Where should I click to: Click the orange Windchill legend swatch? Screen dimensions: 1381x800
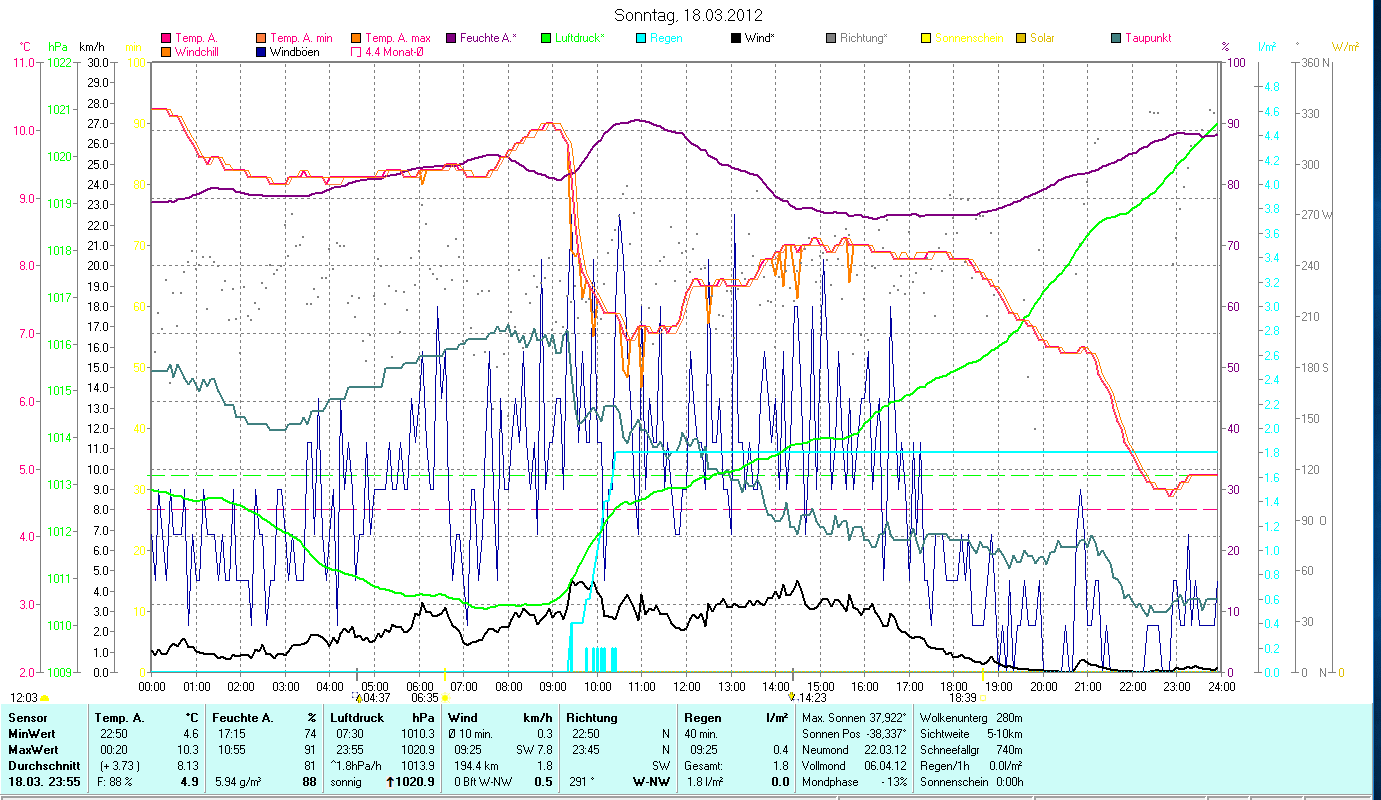(x=166, y=51)
